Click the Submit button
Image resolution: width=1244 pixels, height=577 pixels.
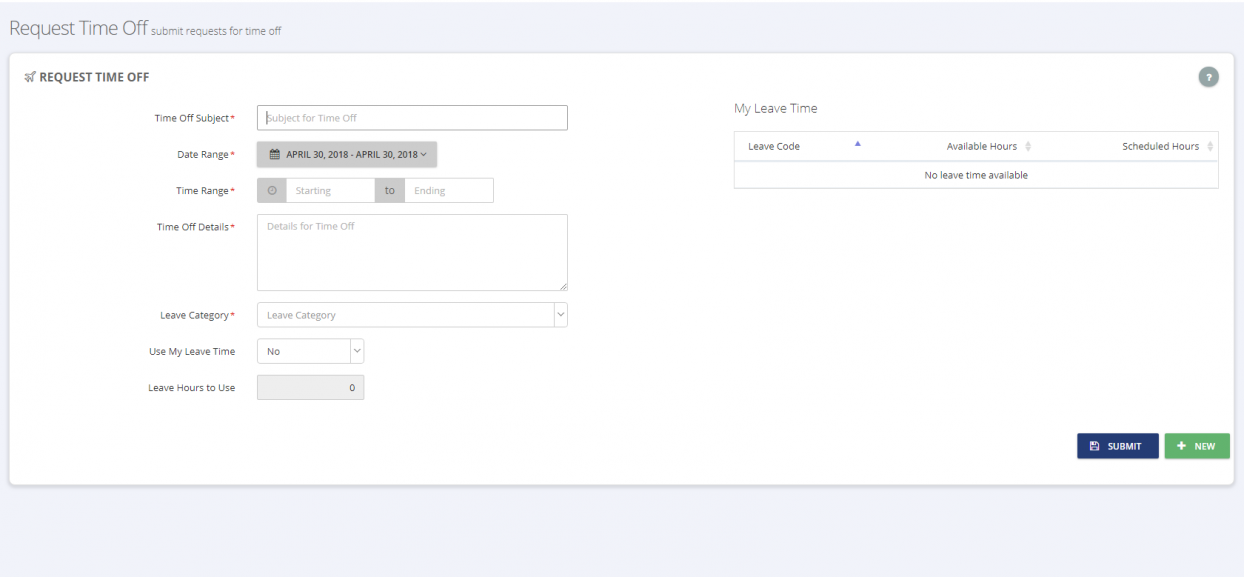(x=1118, y=446)
